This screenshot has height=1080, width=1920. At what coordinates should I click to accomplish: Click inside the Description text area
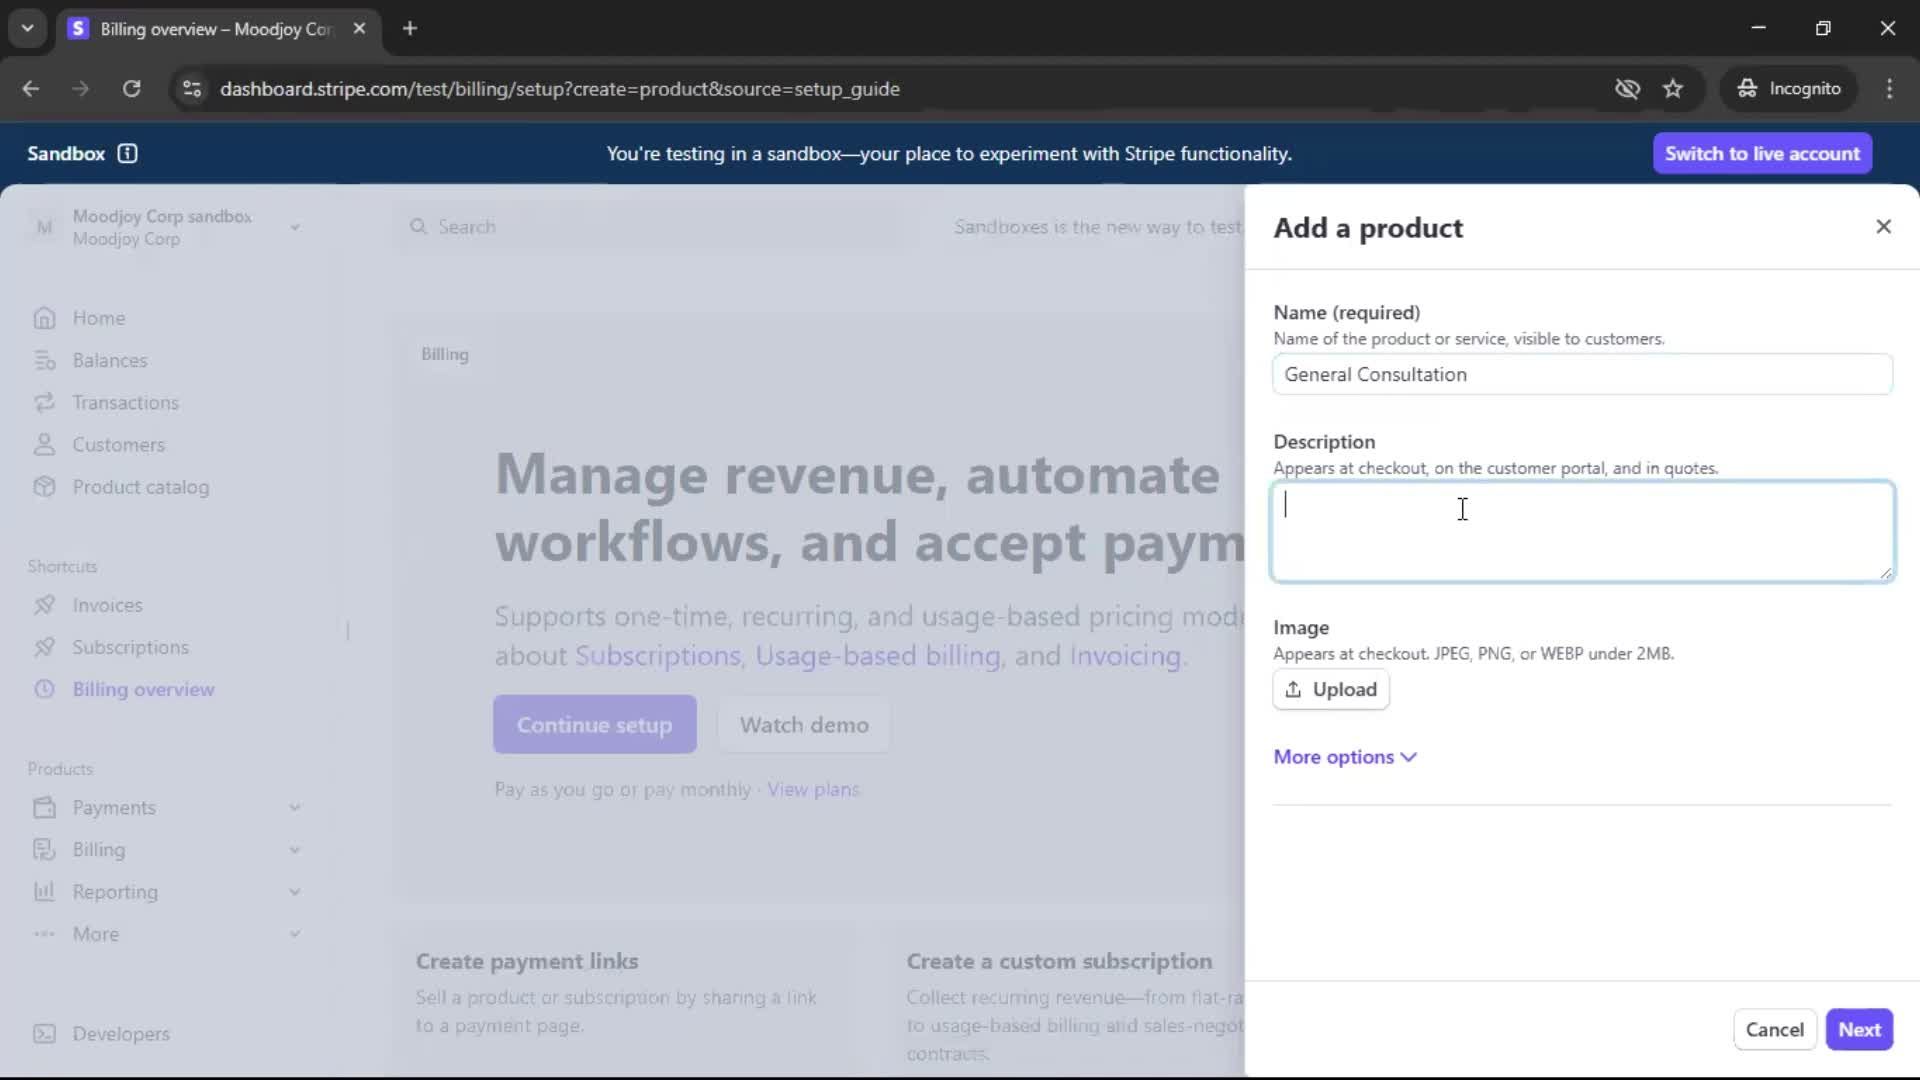pos(1581,531)
